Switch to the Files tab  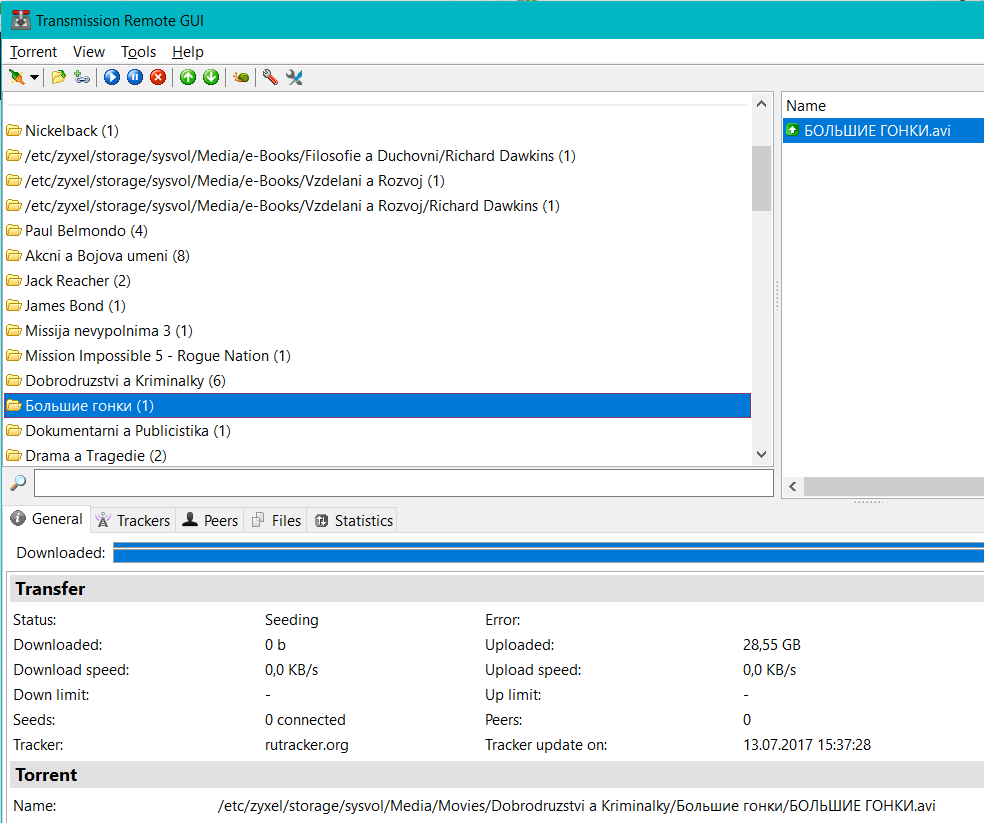point(276,520)
